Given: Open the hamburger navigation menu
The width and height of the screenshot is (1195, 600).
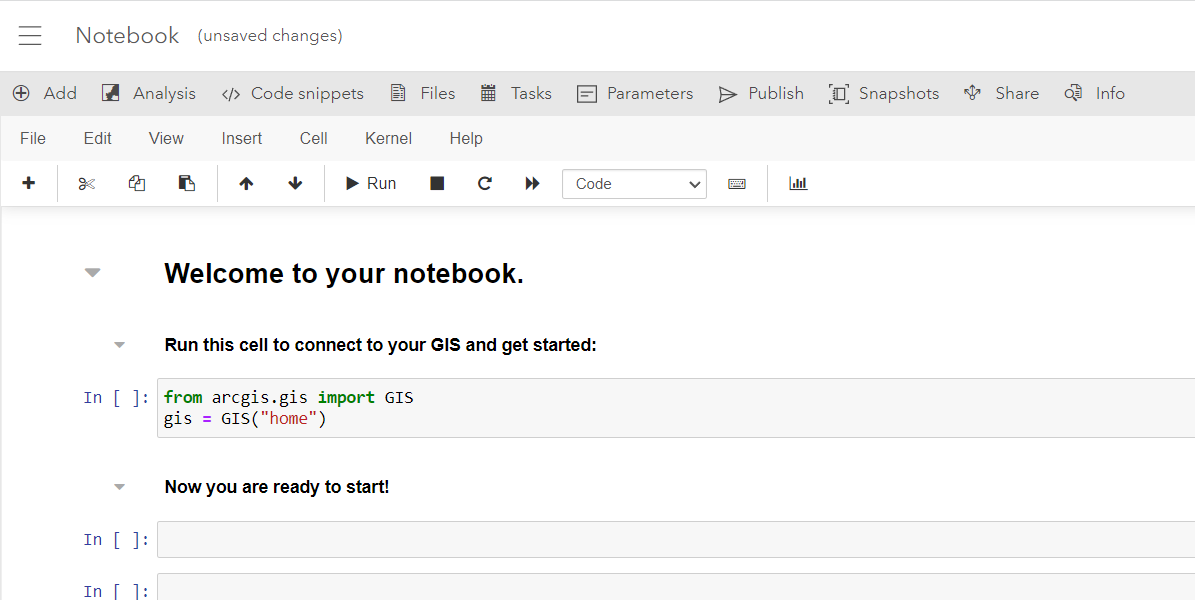Looking at the screenshot, I should 30,34.
